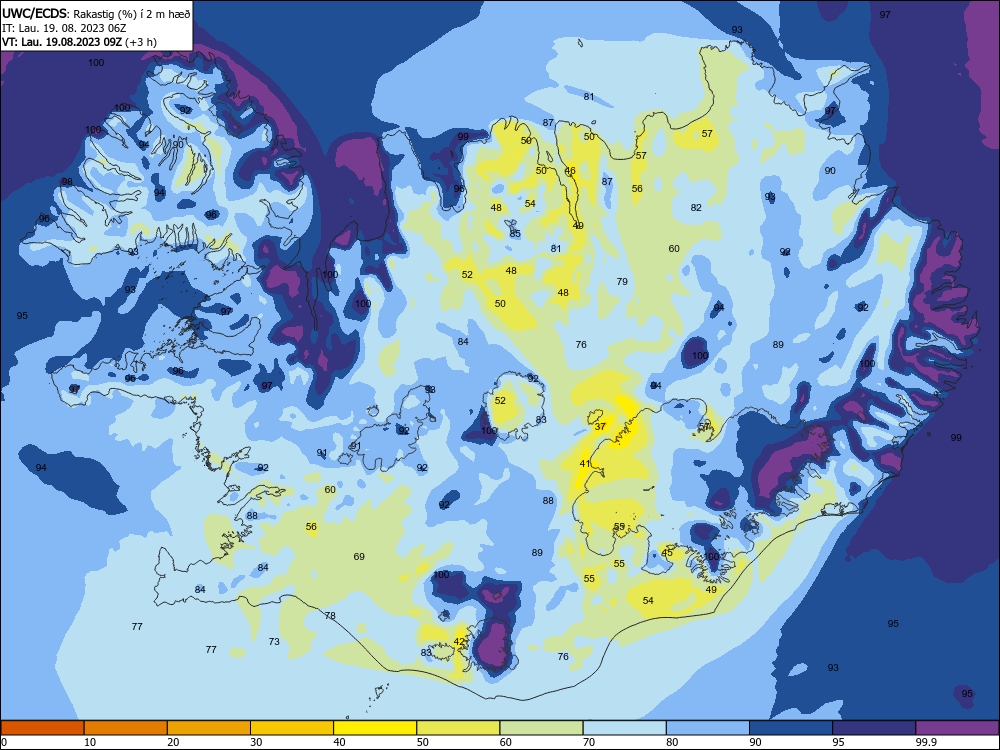
Task: Select the pale yellow 50–60 legend swatch
Action: (x=458, y=728)
